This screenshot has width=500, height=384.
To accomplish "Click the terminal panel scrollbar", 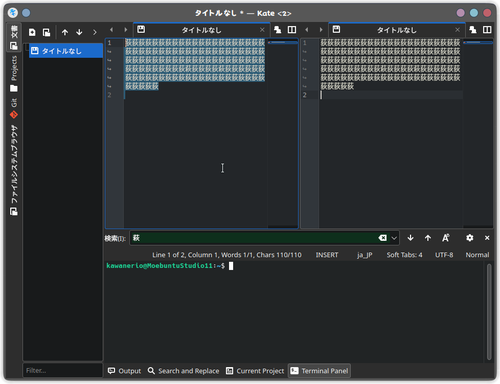I will (489, 312).
